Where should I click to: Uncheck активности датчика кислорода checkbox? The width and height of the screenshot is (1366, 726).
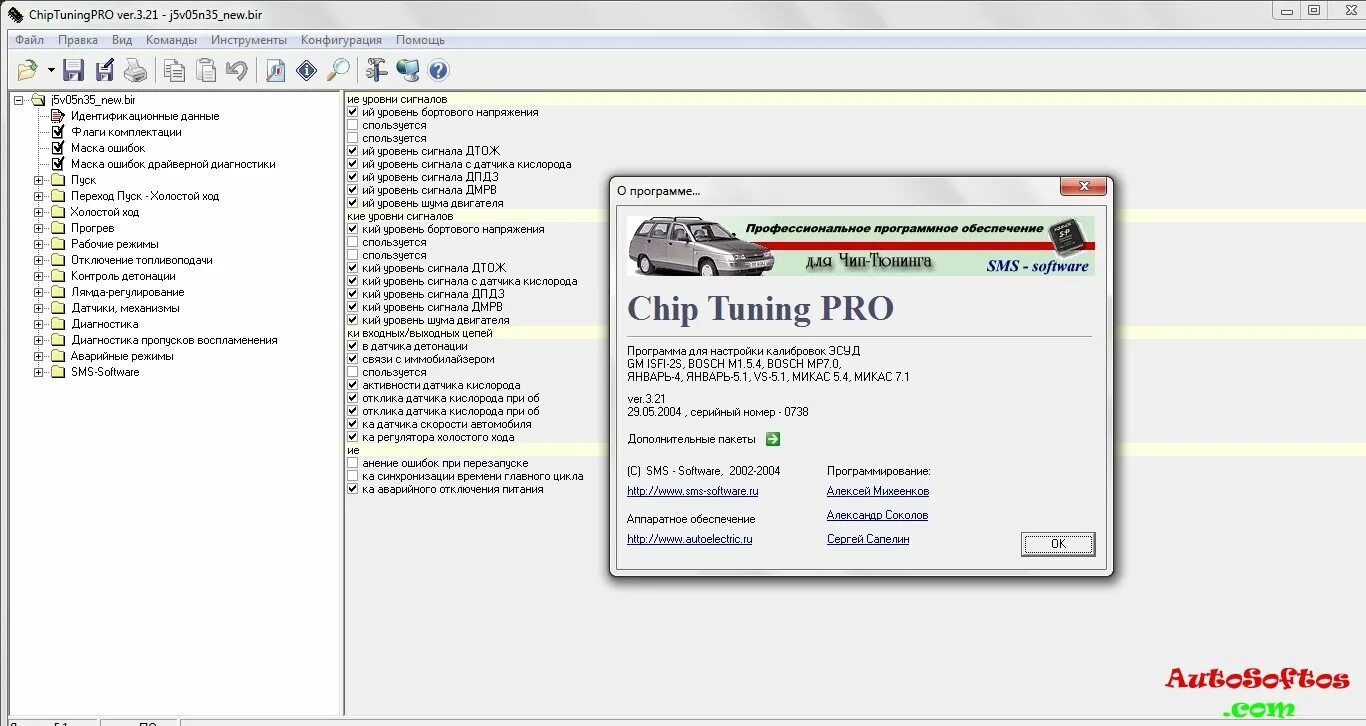click(352, 385)
